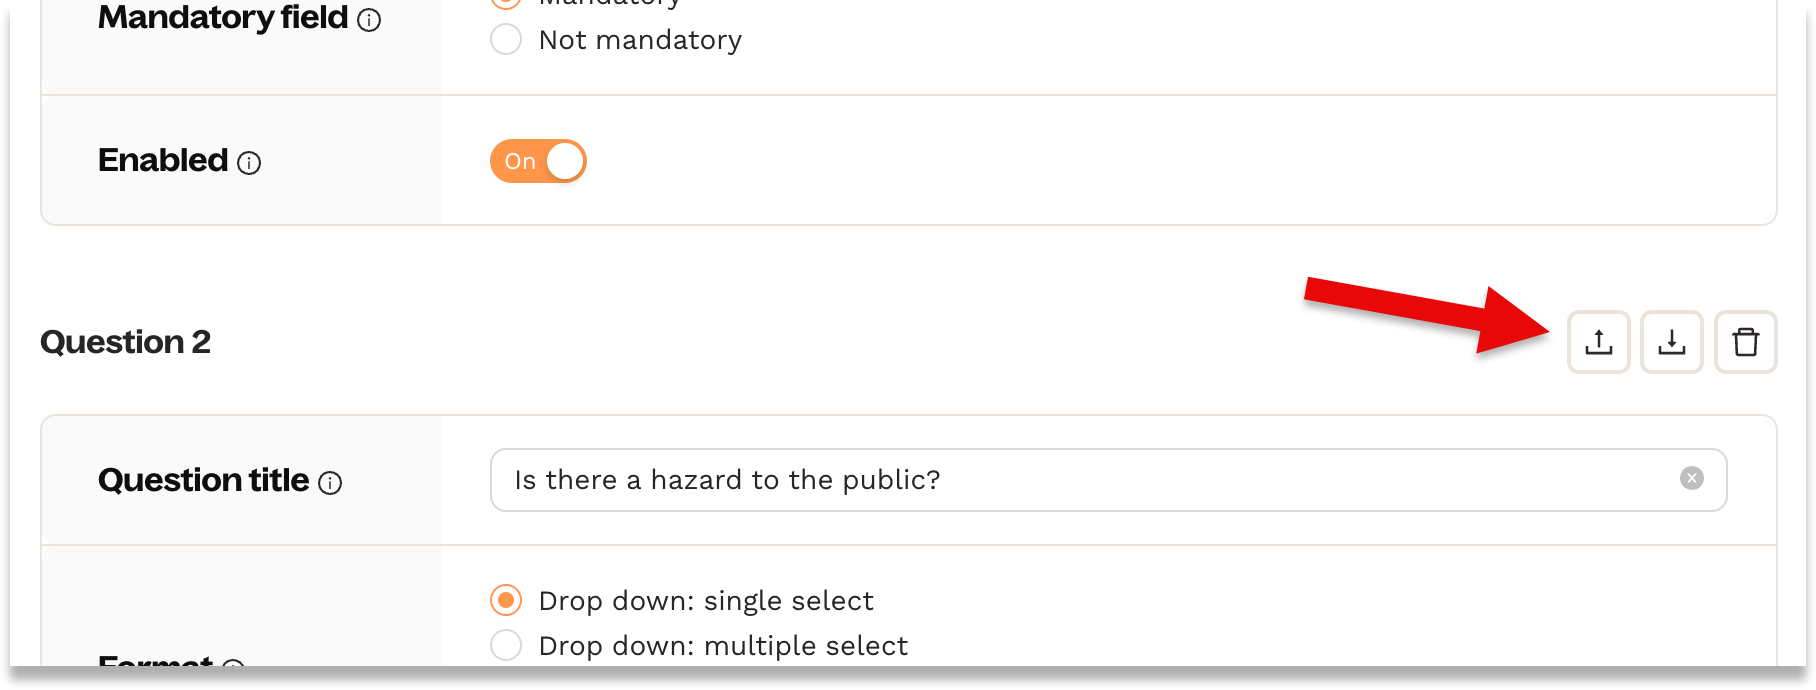Open the Mandatory field info tooltip icon

(x=369, y=20)
